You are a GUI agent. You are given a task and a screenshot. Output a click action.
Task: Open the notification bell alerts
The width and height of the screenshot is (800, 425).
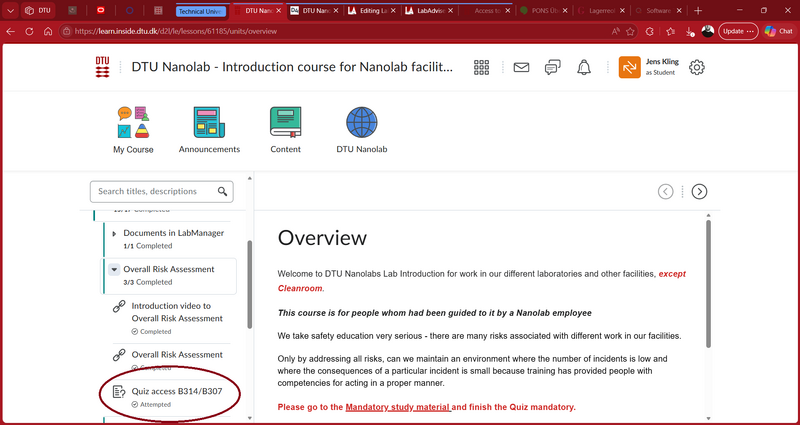click(x=584, y=67)
